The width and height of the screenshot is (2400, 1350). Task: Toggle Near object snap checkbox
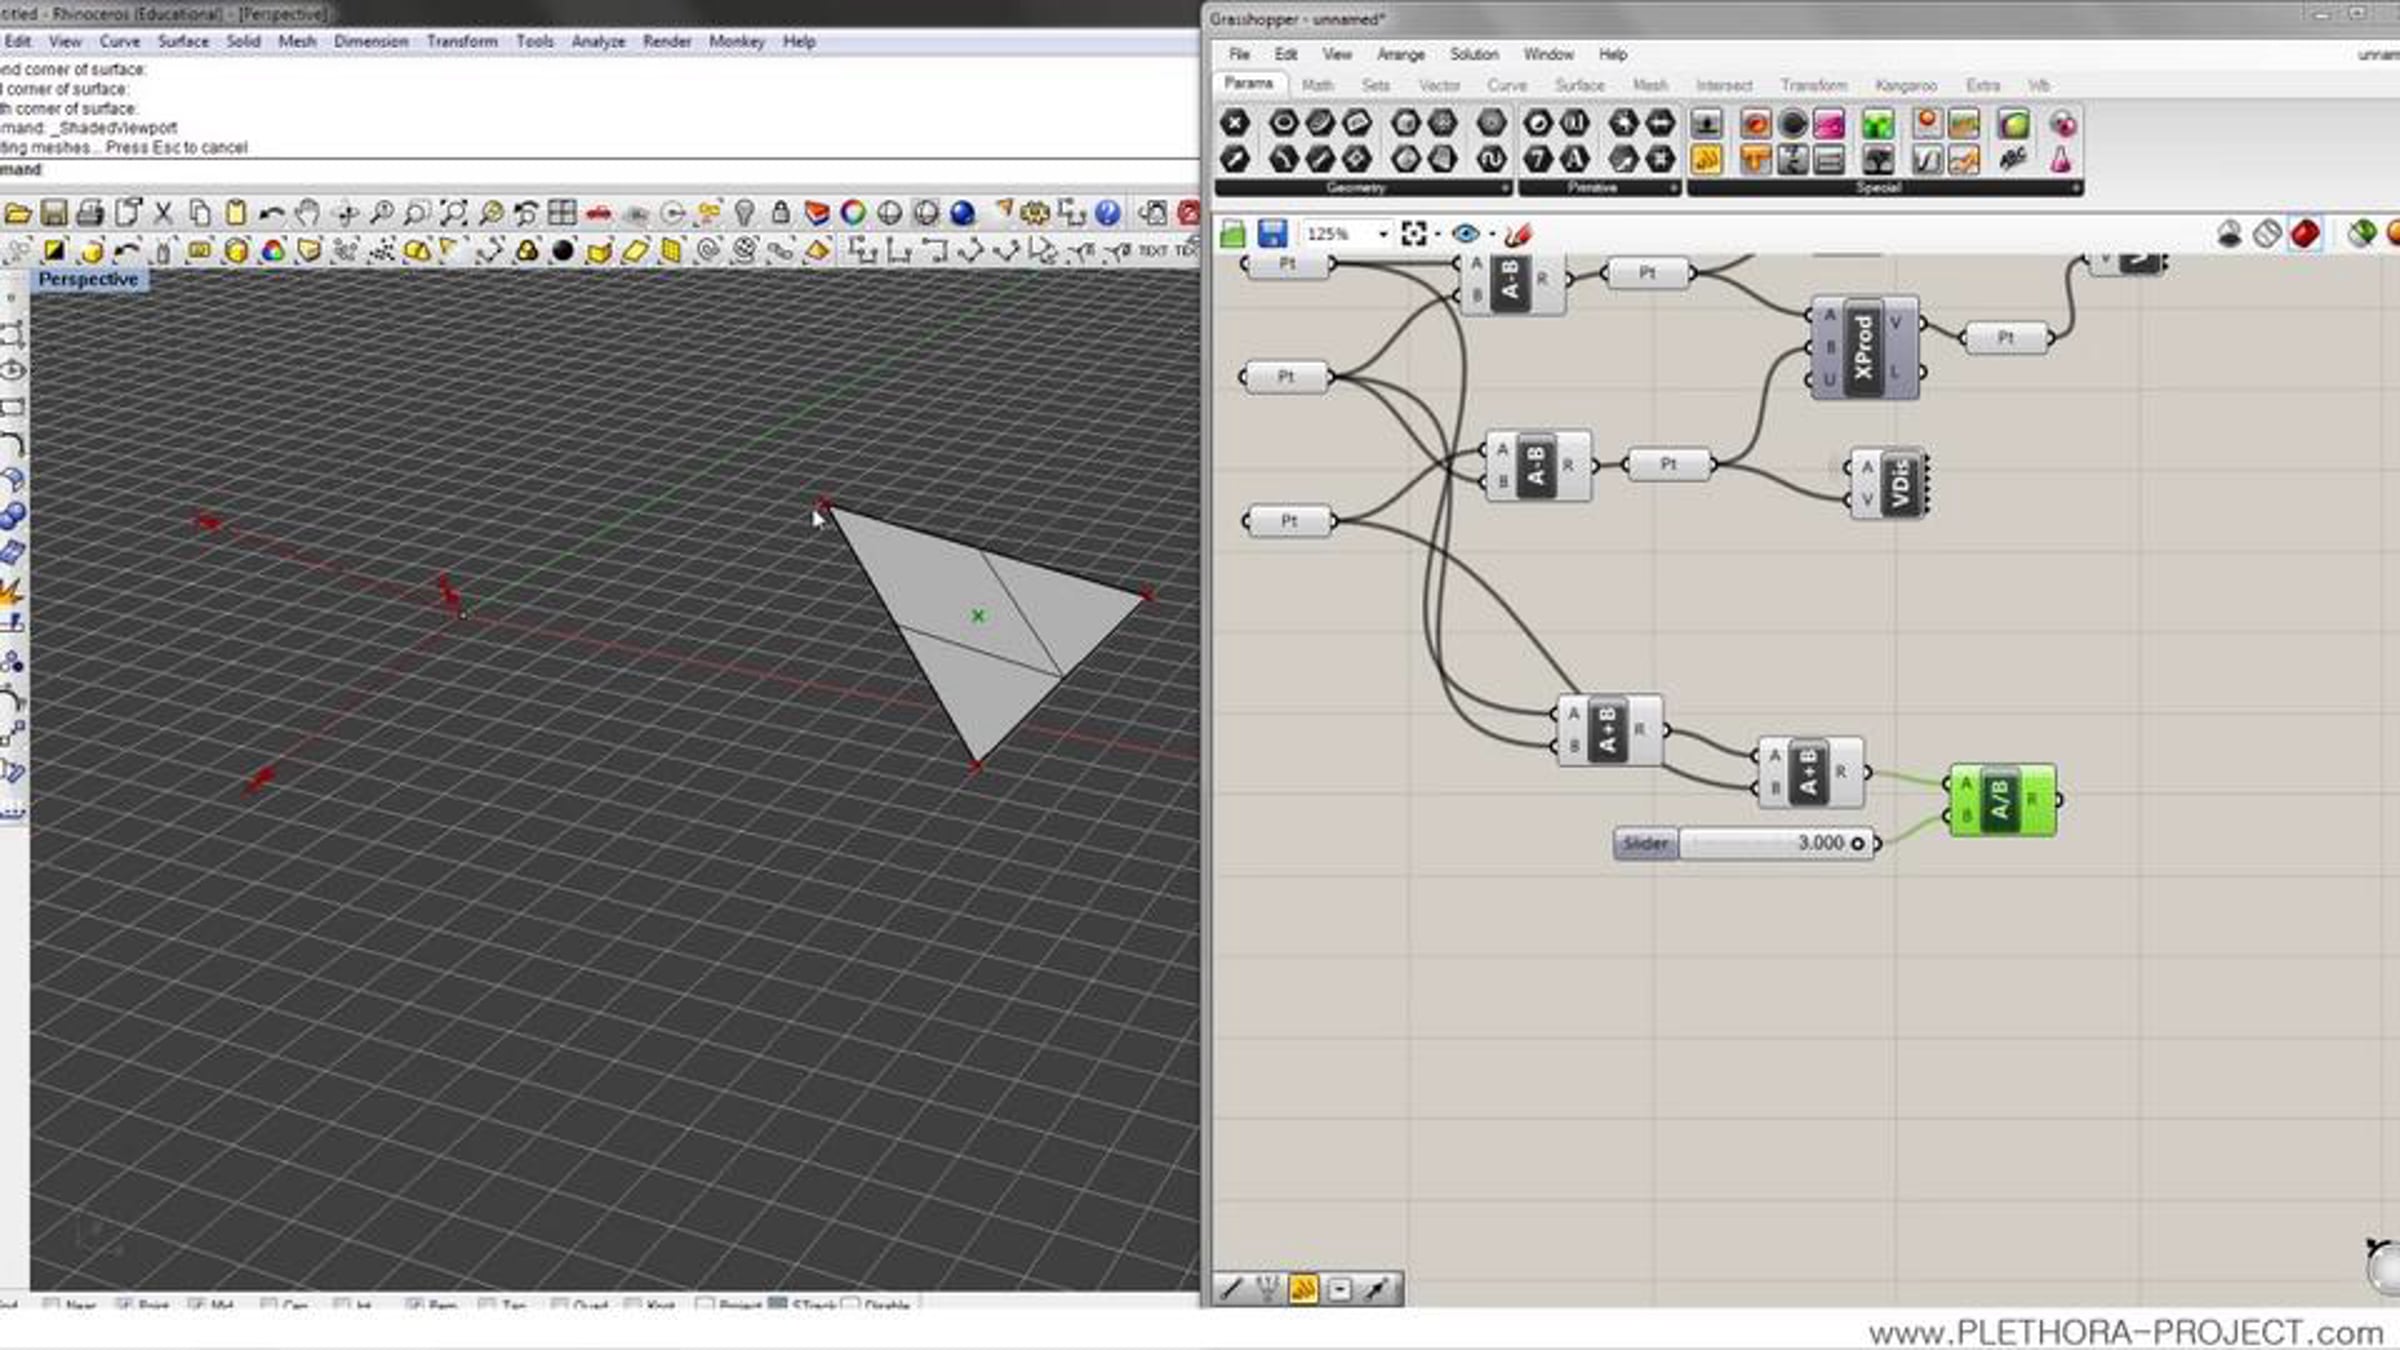point(52,1305)
